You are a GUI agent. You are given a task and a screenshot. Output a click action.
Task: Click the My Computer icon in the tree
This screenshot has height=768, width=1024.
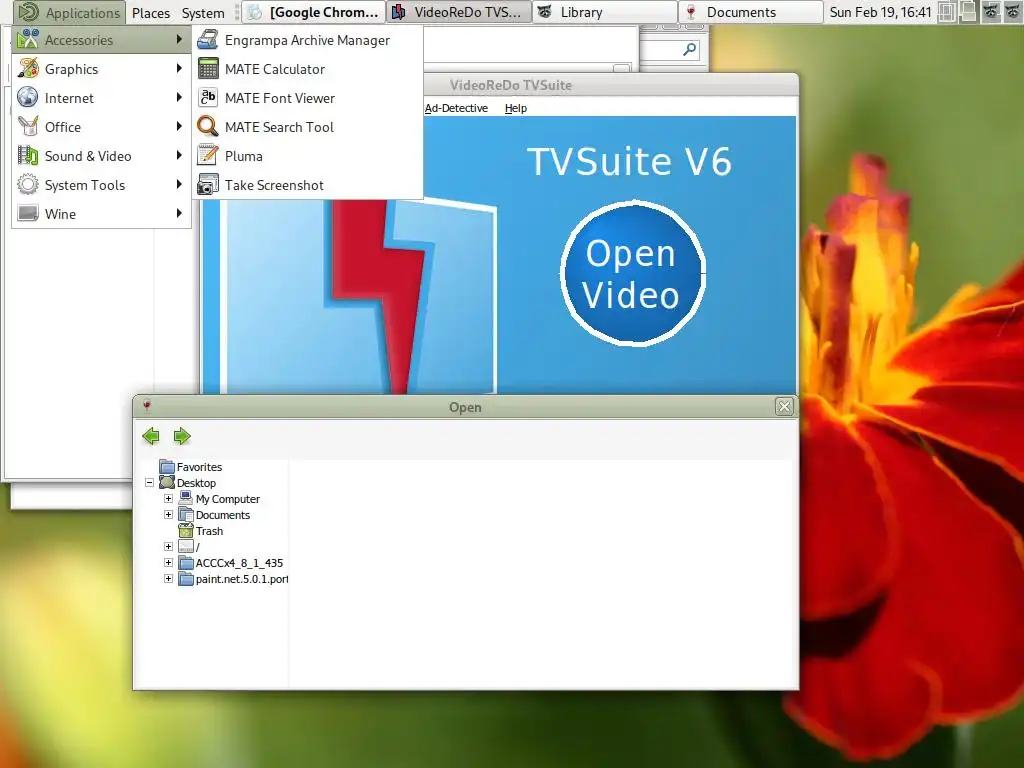[x=185, y=498]
